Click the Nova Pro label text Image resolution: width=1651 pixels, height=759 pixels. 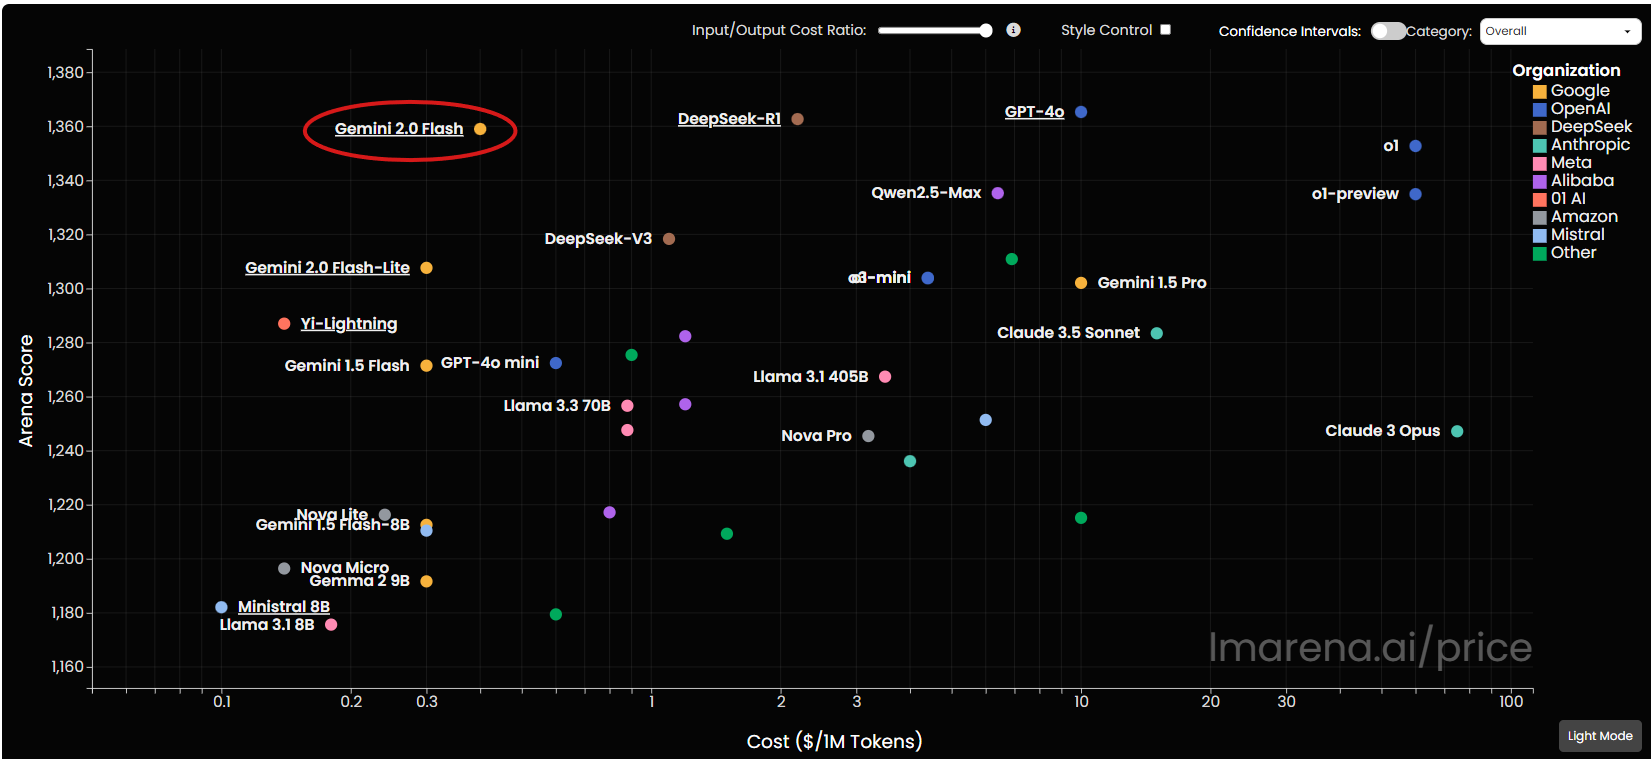pyautogui.click(x=816, y=436)
